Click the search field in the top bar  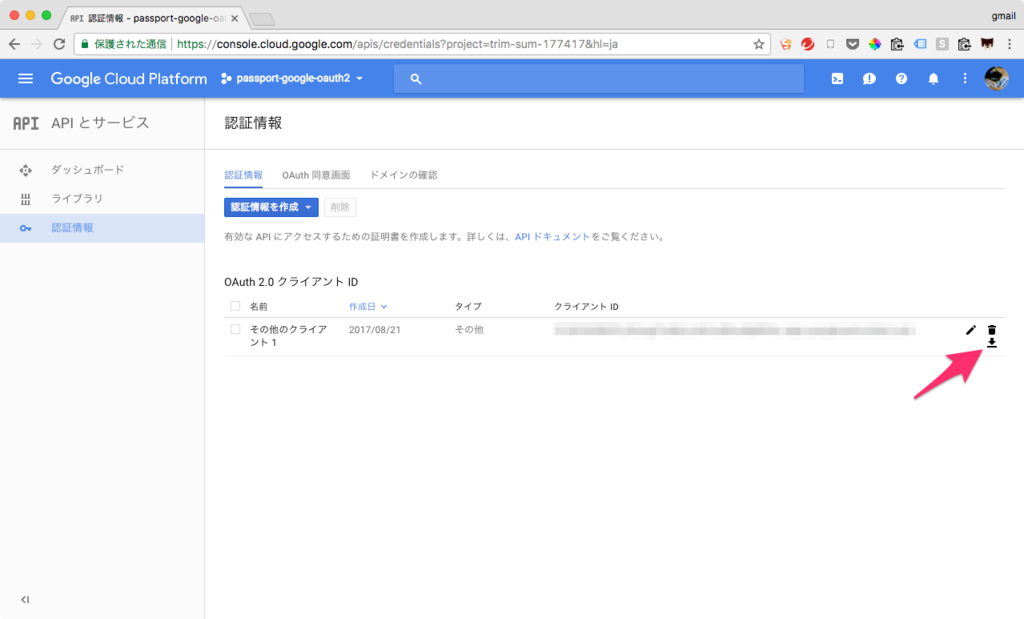[600, 78]
